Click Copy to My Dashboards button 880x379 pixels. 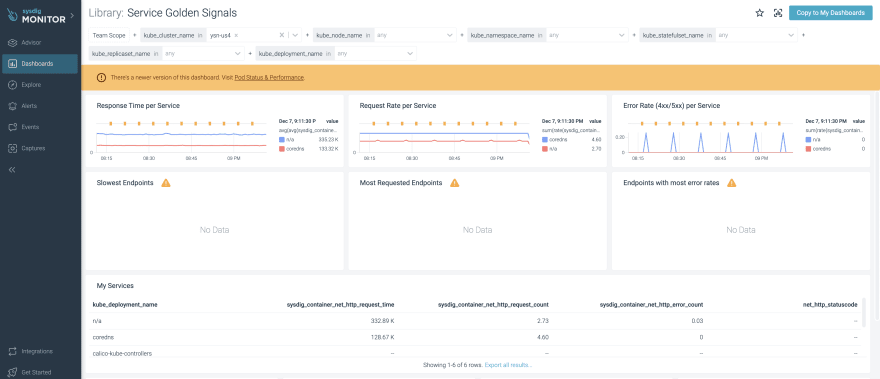[831, 13]
